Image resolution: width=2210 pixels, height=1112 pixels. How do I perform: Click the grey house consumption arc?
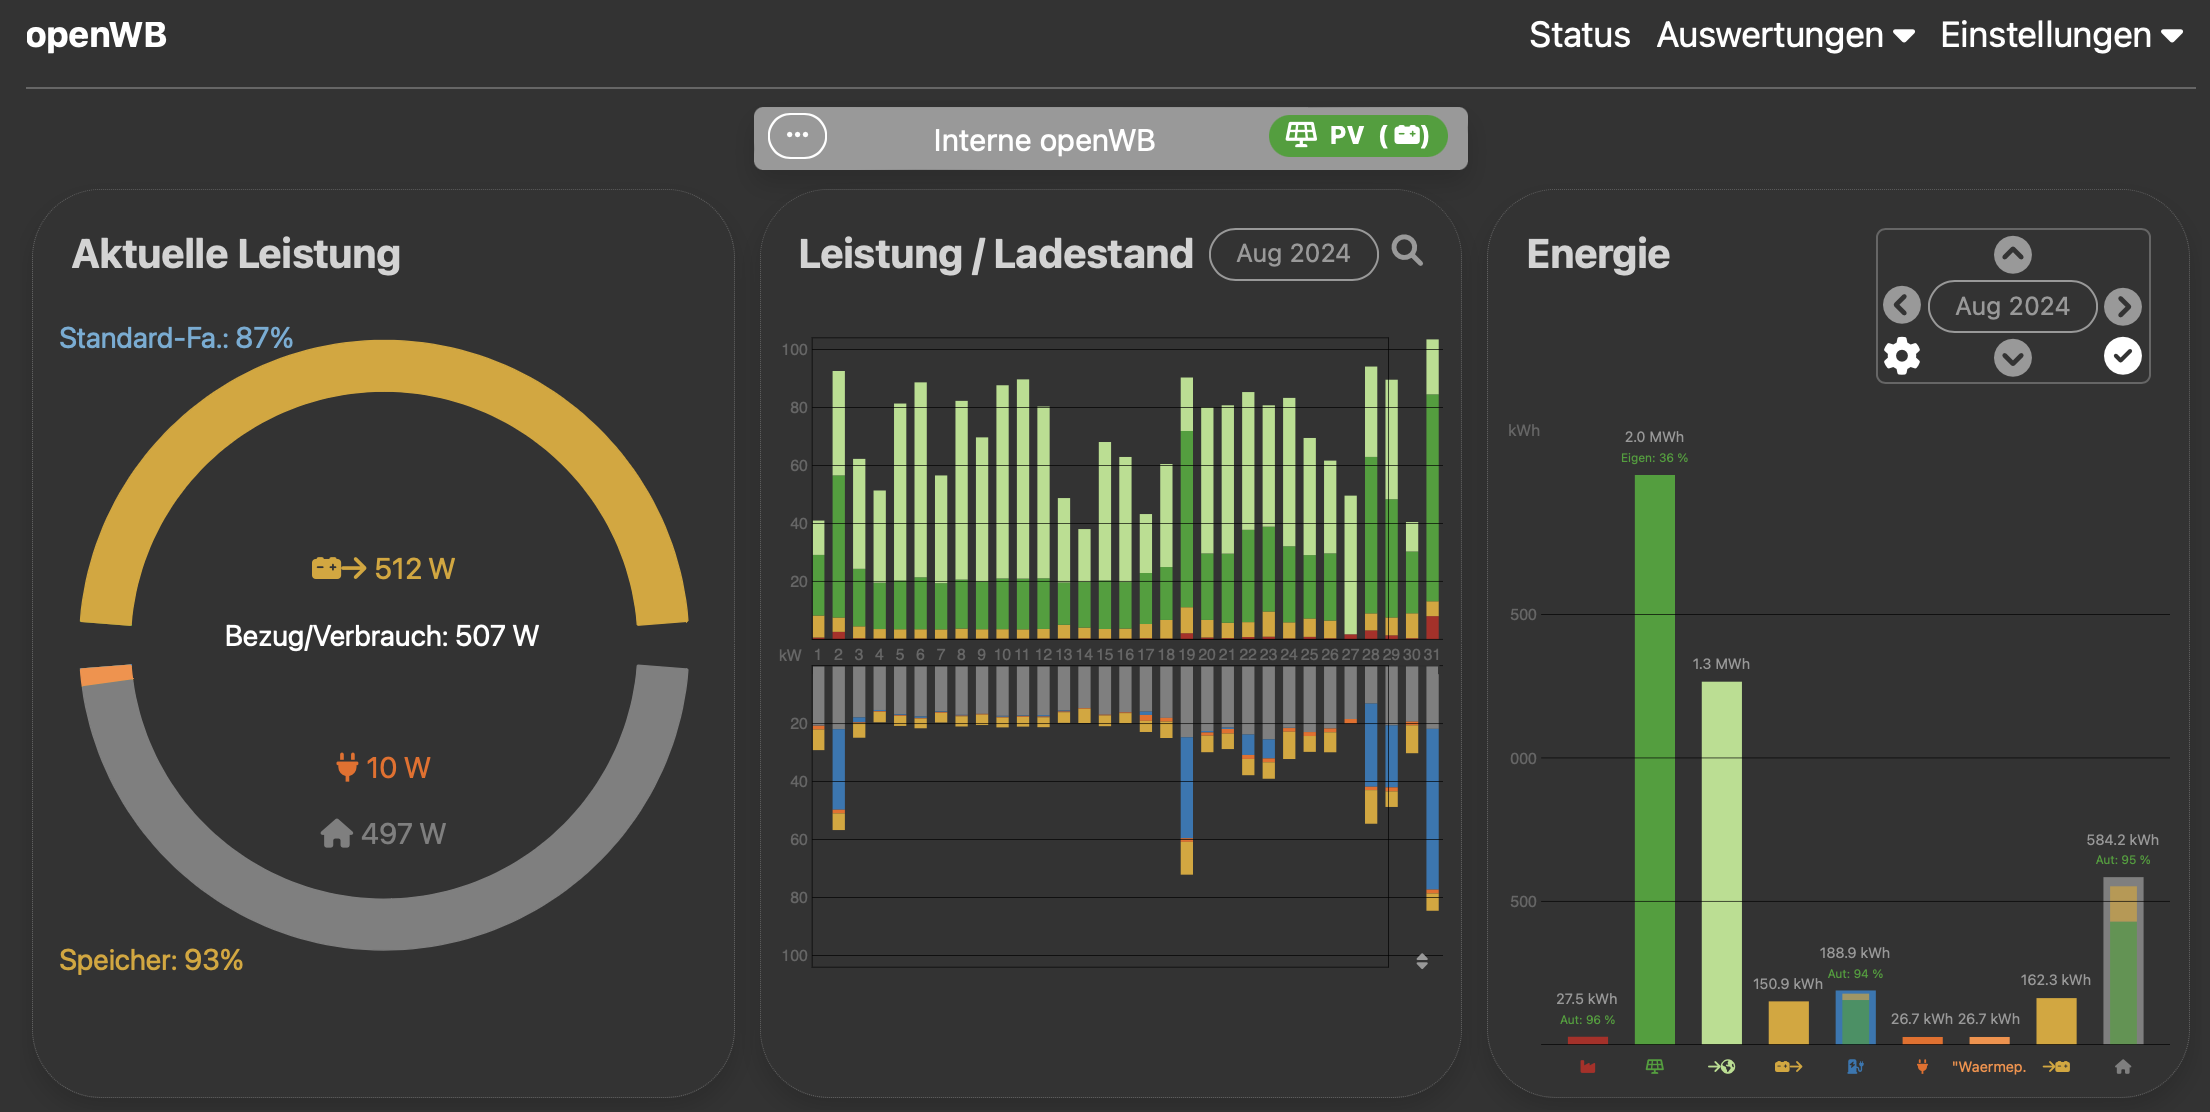[x=384, y=922]
